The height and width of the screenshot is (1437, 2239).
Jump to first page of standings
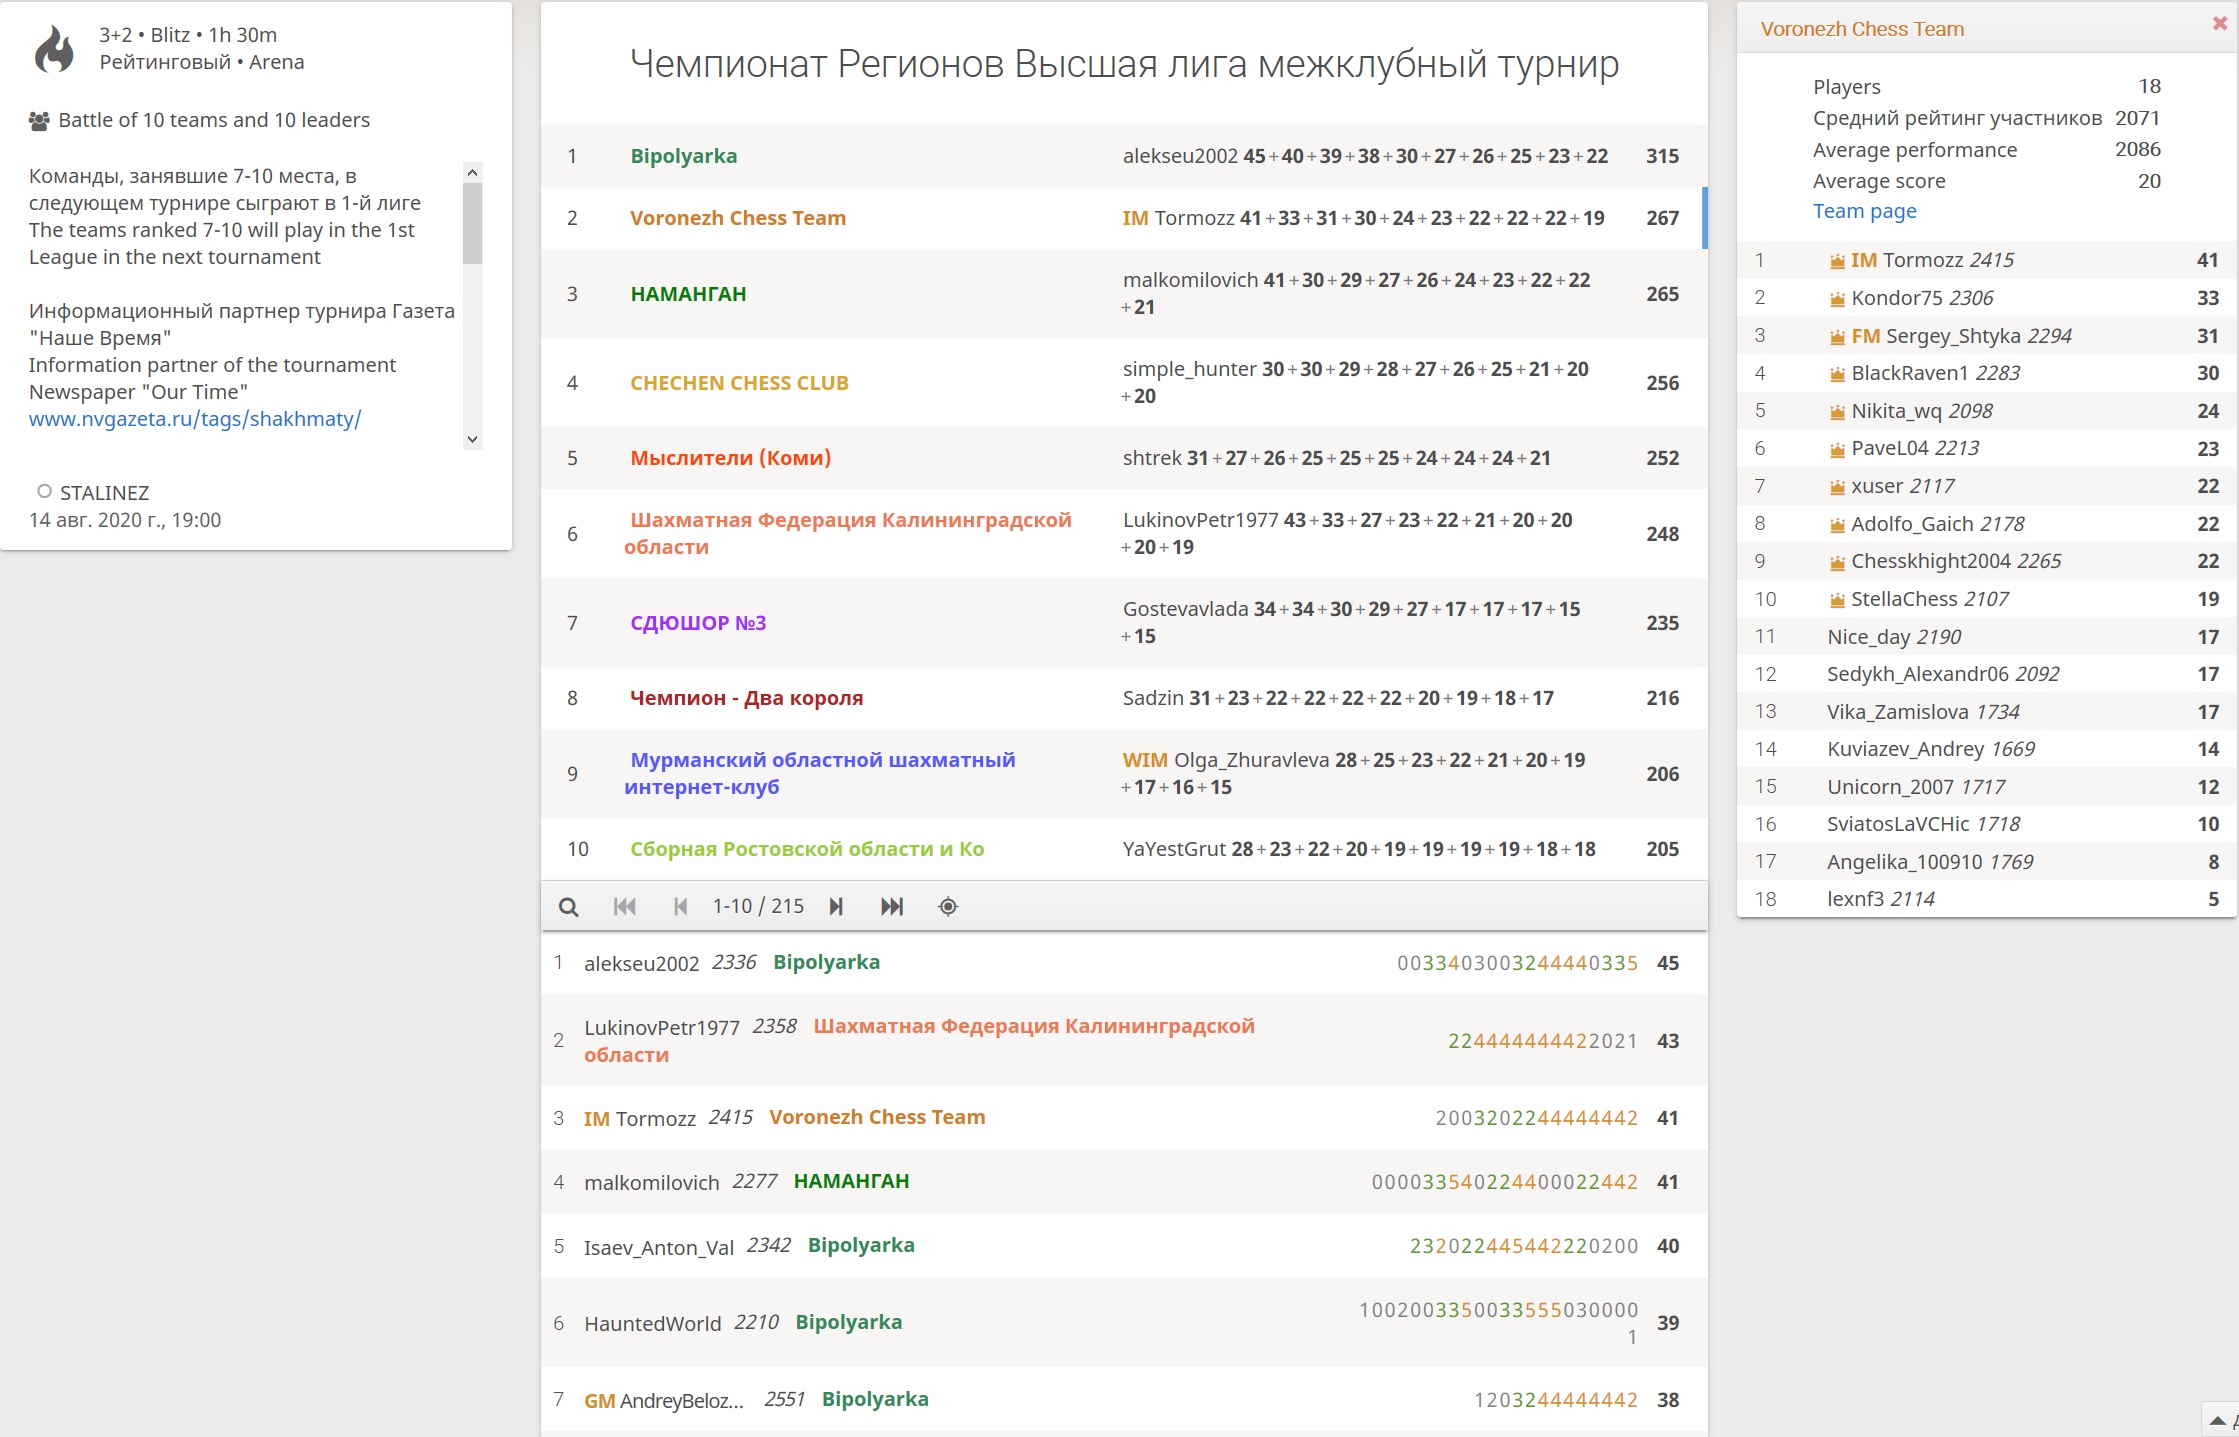625,907
